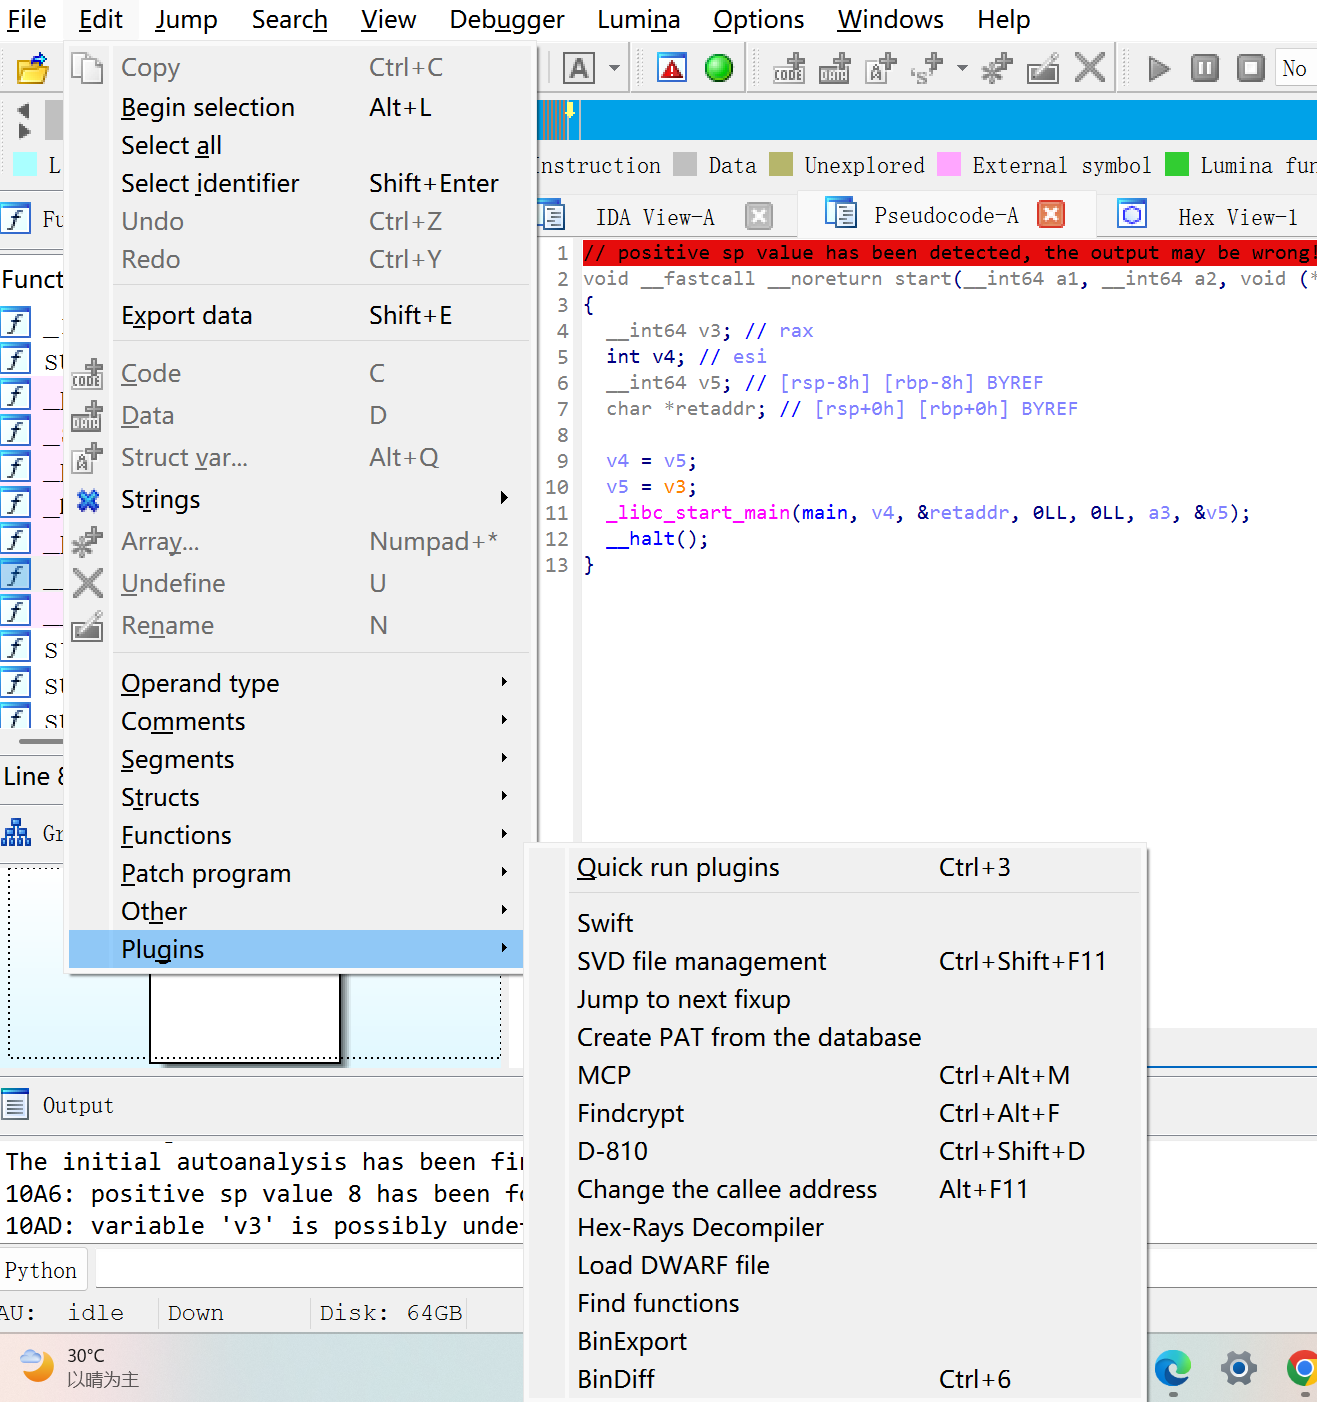Expand the Comments submenu
Viewport: 1317px width, 1402px height.
(x=505, y=720)
